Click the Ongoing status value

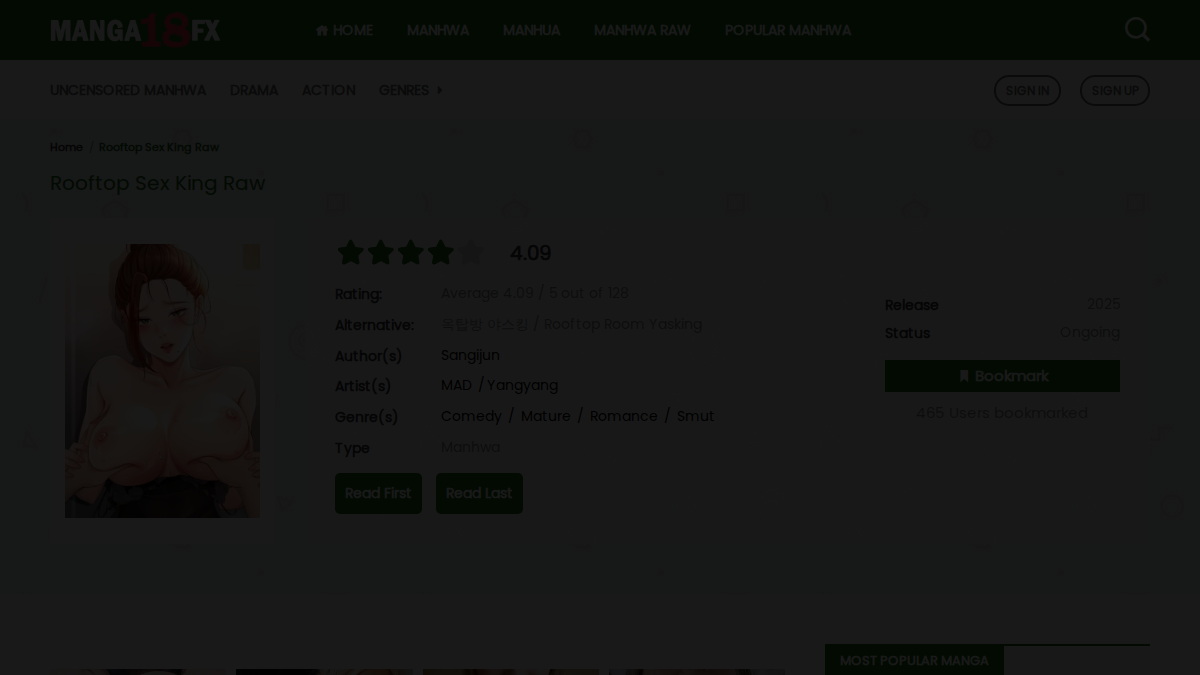click(x=1090, y=332)
